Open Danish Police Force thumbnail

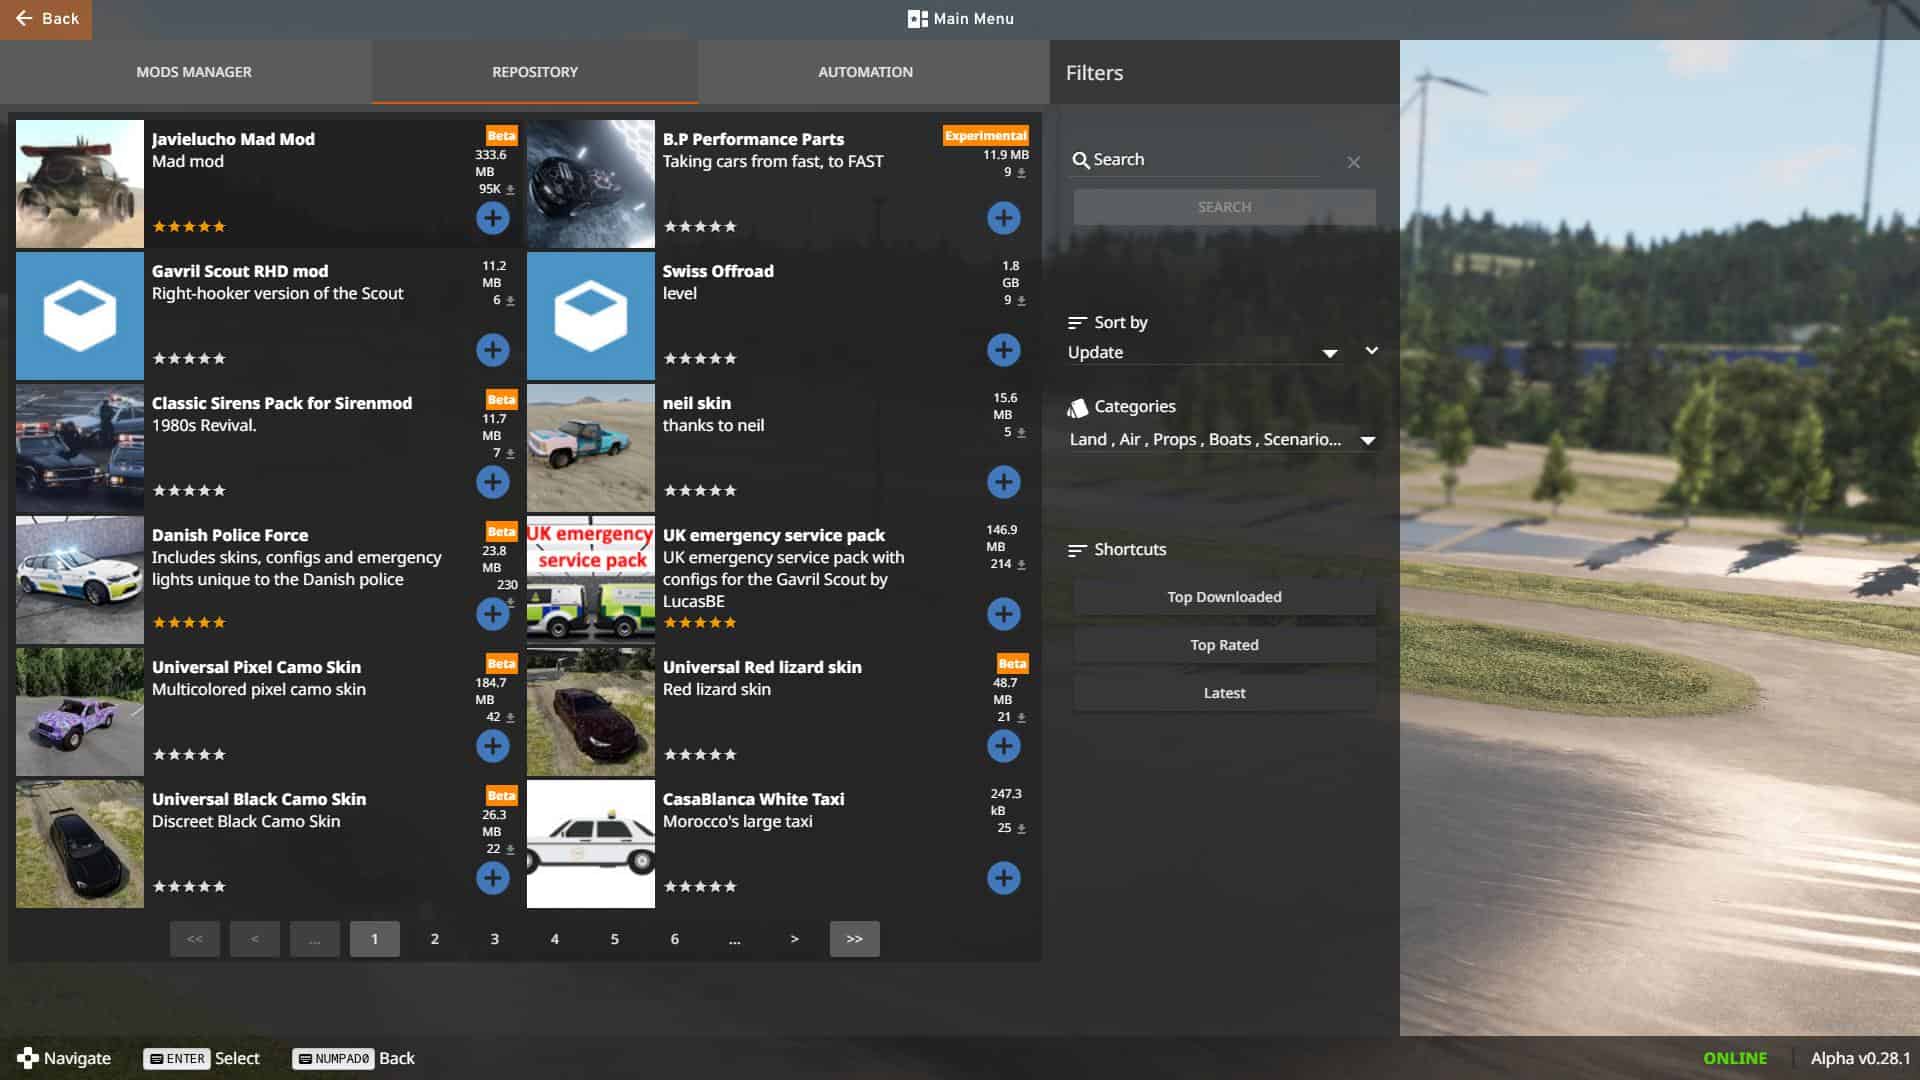click(x=80, y=580)
